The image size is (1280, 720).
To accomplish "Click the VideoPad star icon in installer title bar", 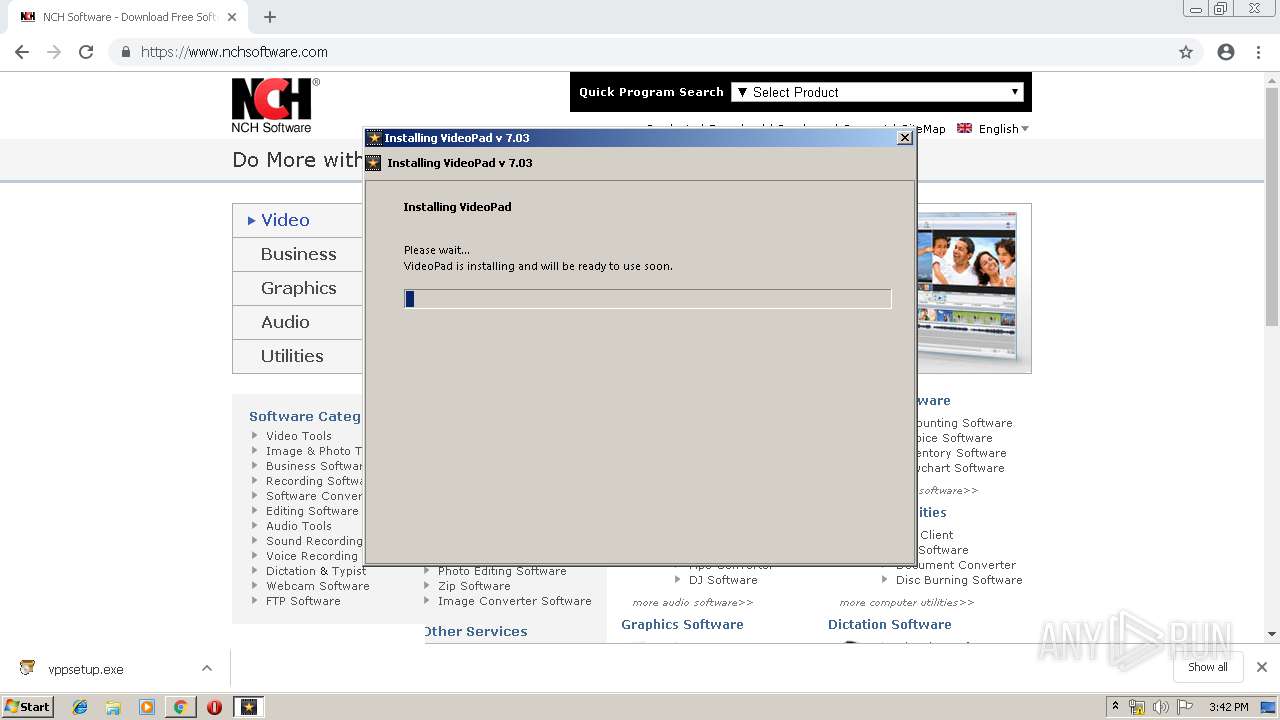I will point(374,138).
